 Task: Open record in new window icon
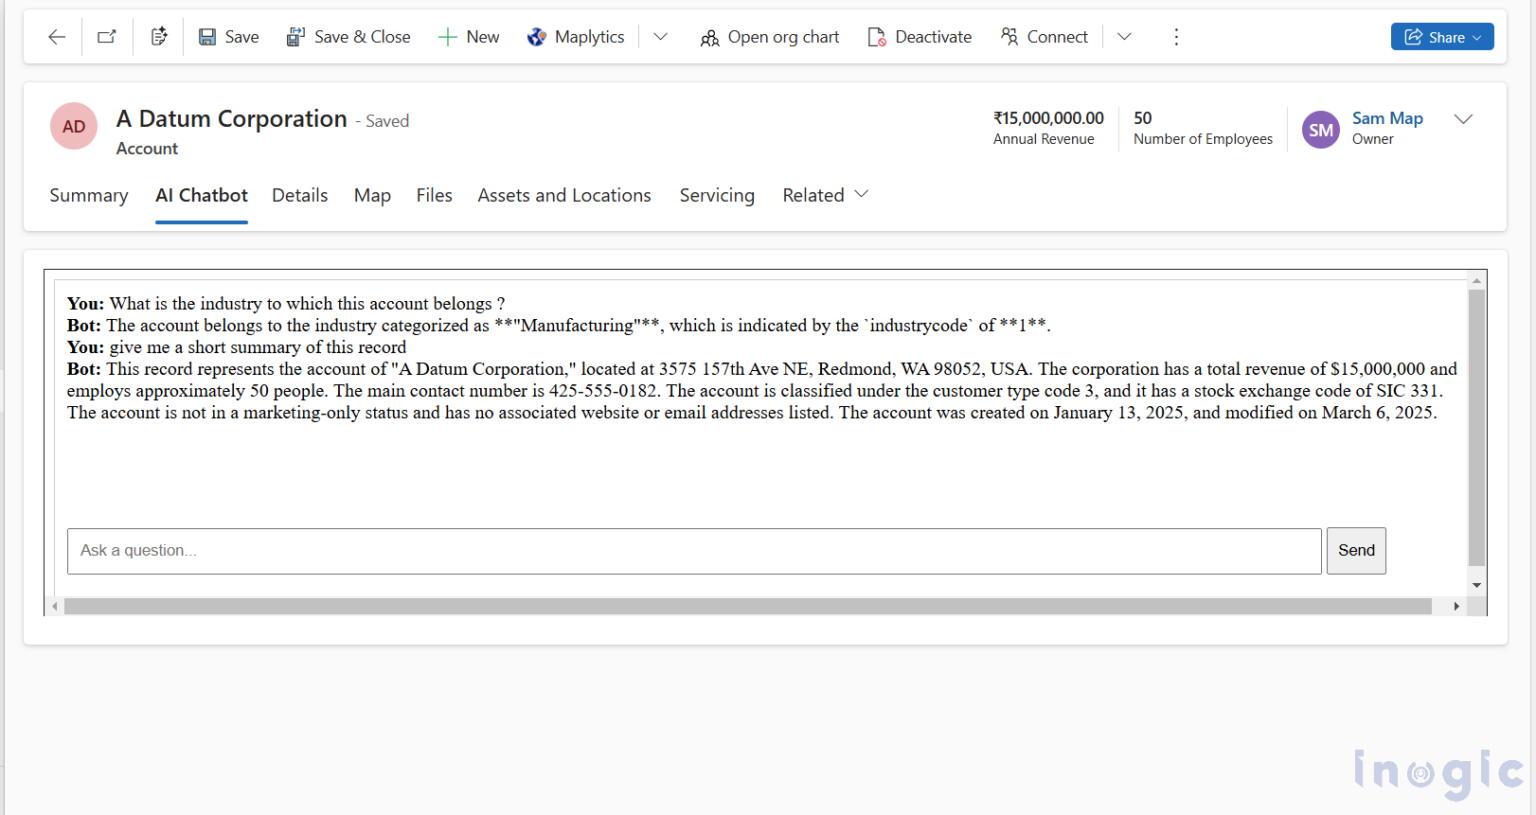[106, 37]
